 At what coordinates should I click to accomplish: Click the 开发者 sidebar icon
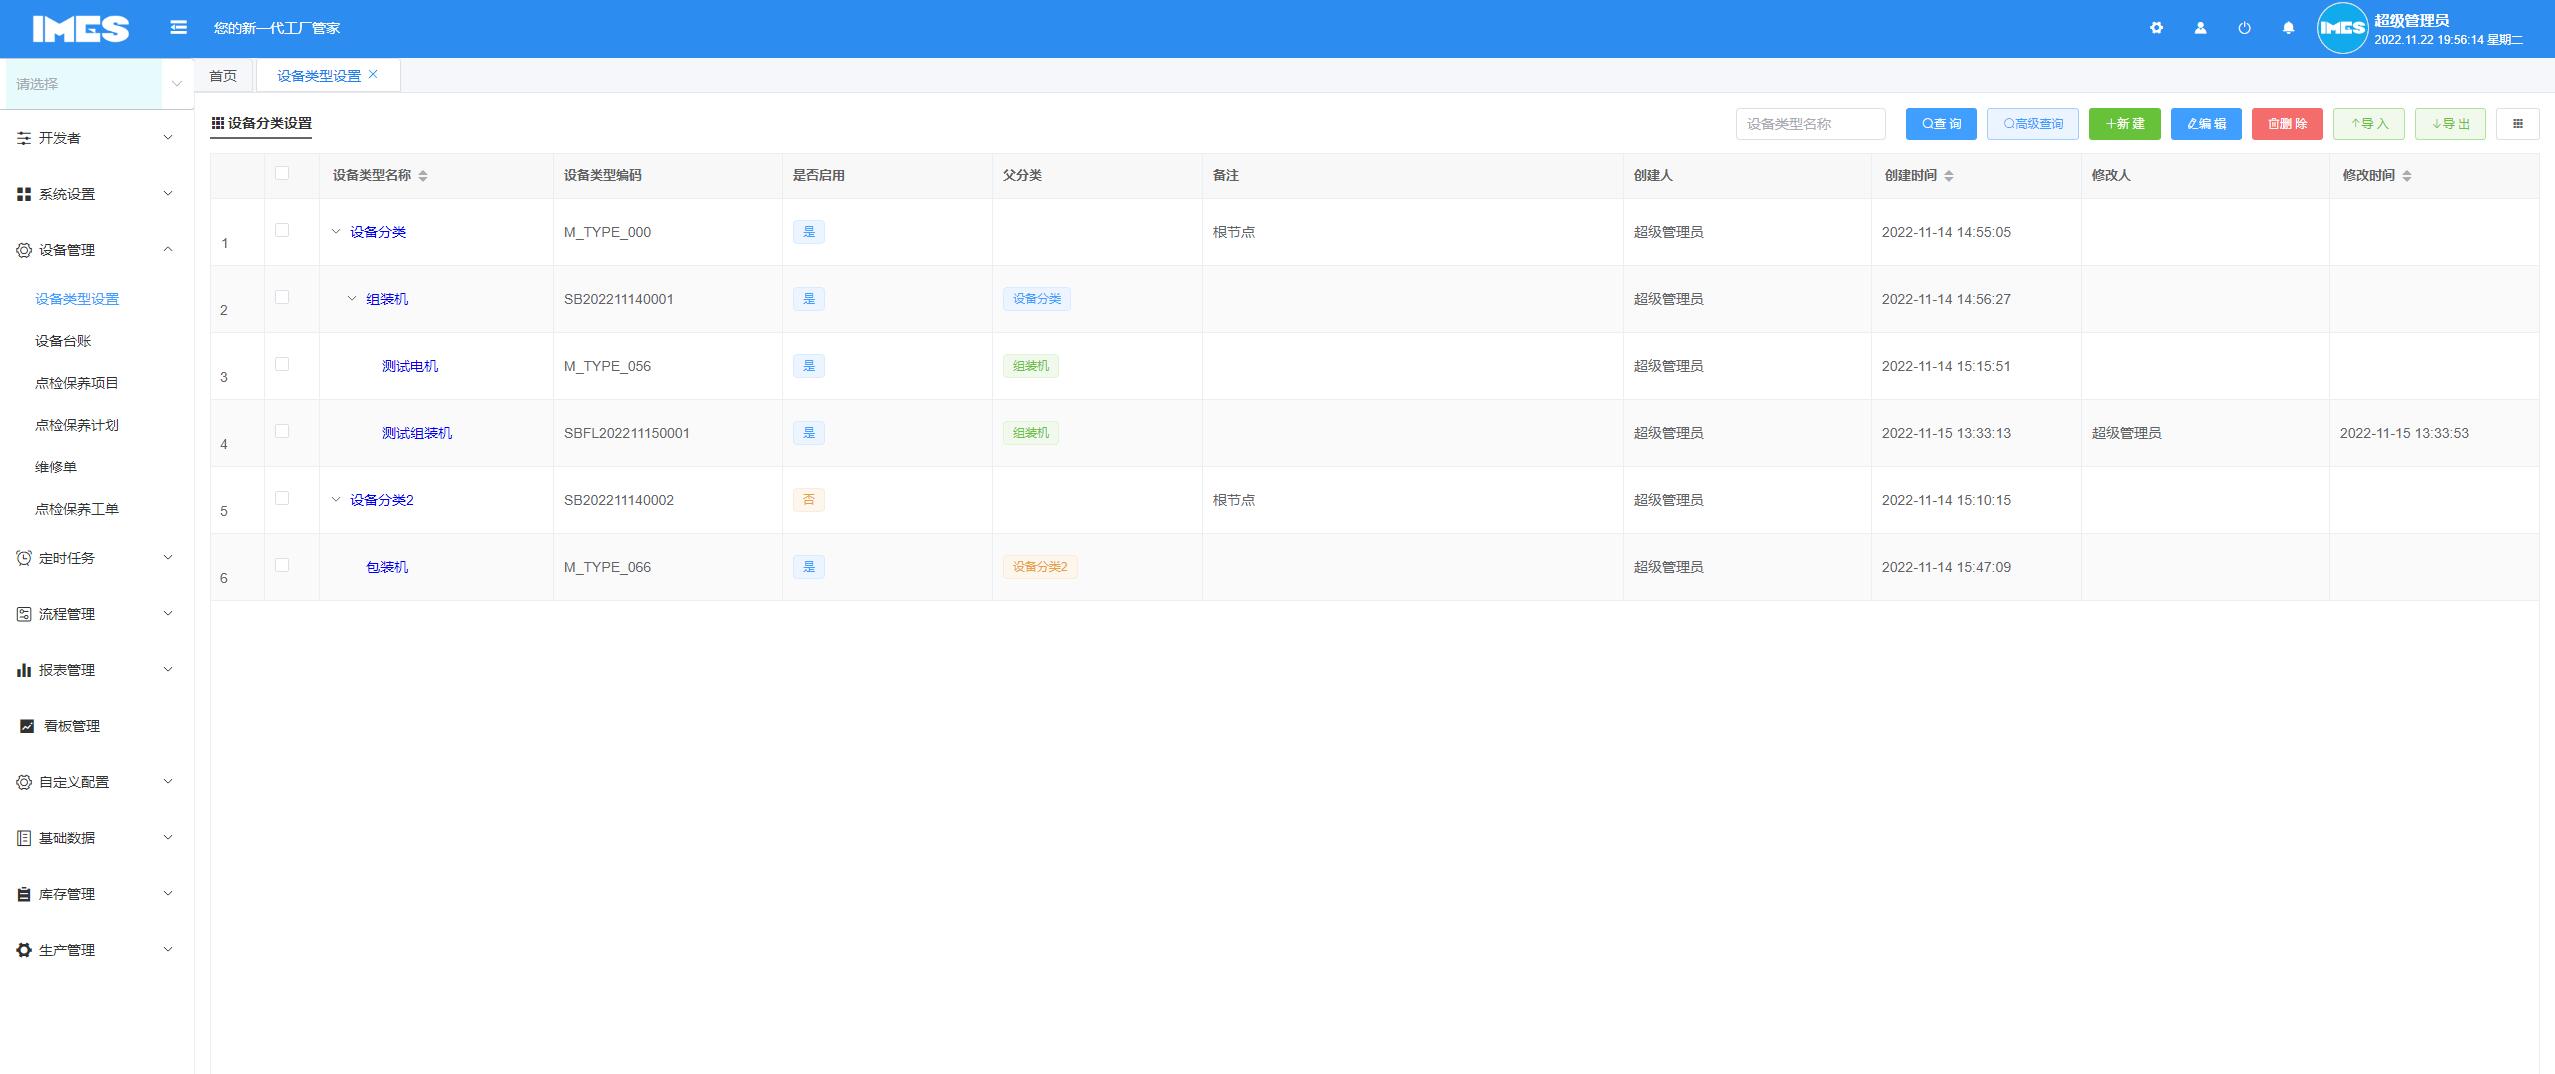tap(24, 138)
